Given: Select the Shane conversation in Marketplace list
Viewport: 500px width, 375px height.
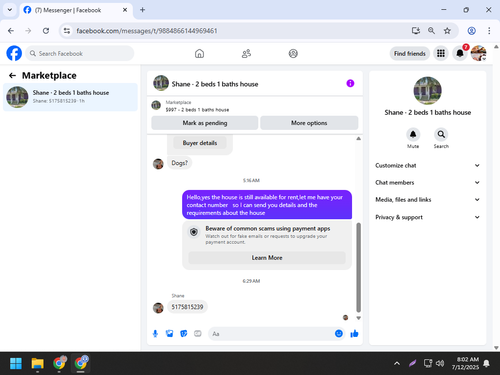Looking at the screenshot, I should pyautogui.click(x=70, y=97).
